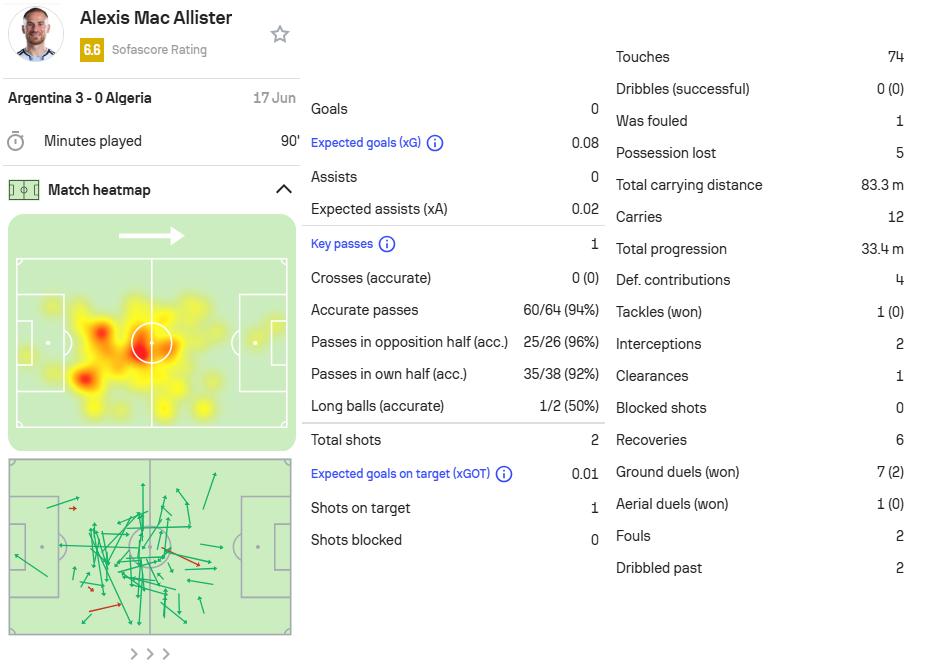Follow the Expected goals on target (xGOT) link
925x672 pixels.
(x=400, y=474)
